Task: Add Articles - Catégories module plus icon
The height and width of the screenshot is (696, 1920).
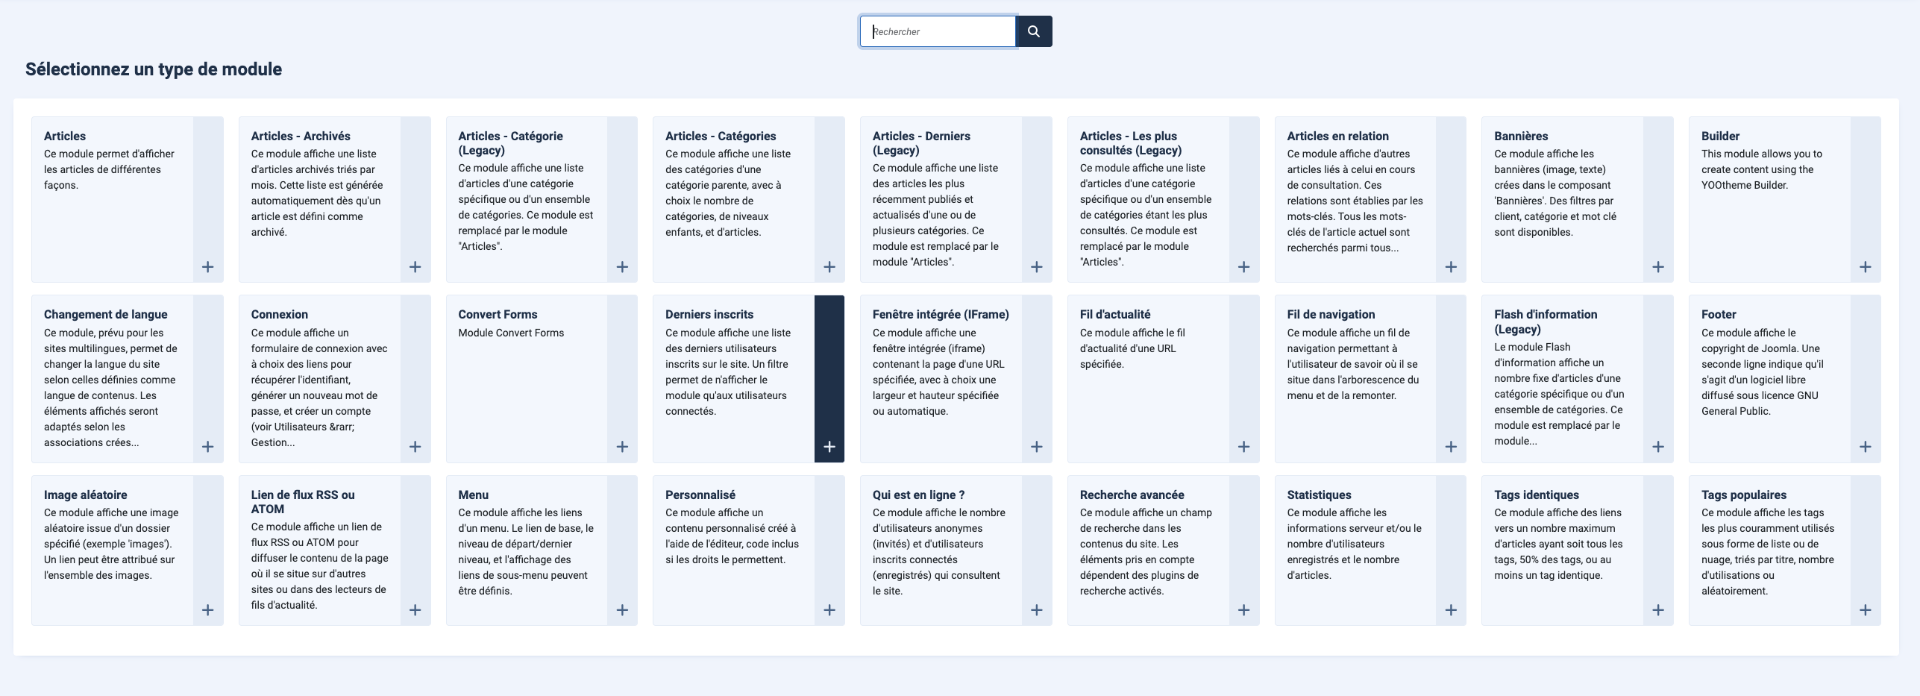Action: pos(829,267)
